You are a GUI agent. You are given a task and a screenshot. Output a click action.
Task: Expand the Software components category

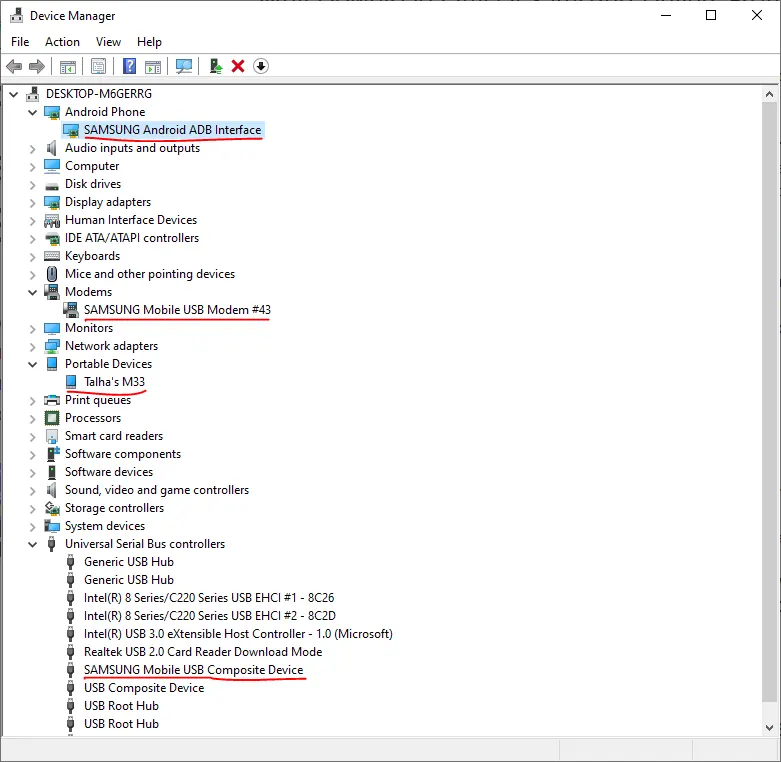pos(32,455)
